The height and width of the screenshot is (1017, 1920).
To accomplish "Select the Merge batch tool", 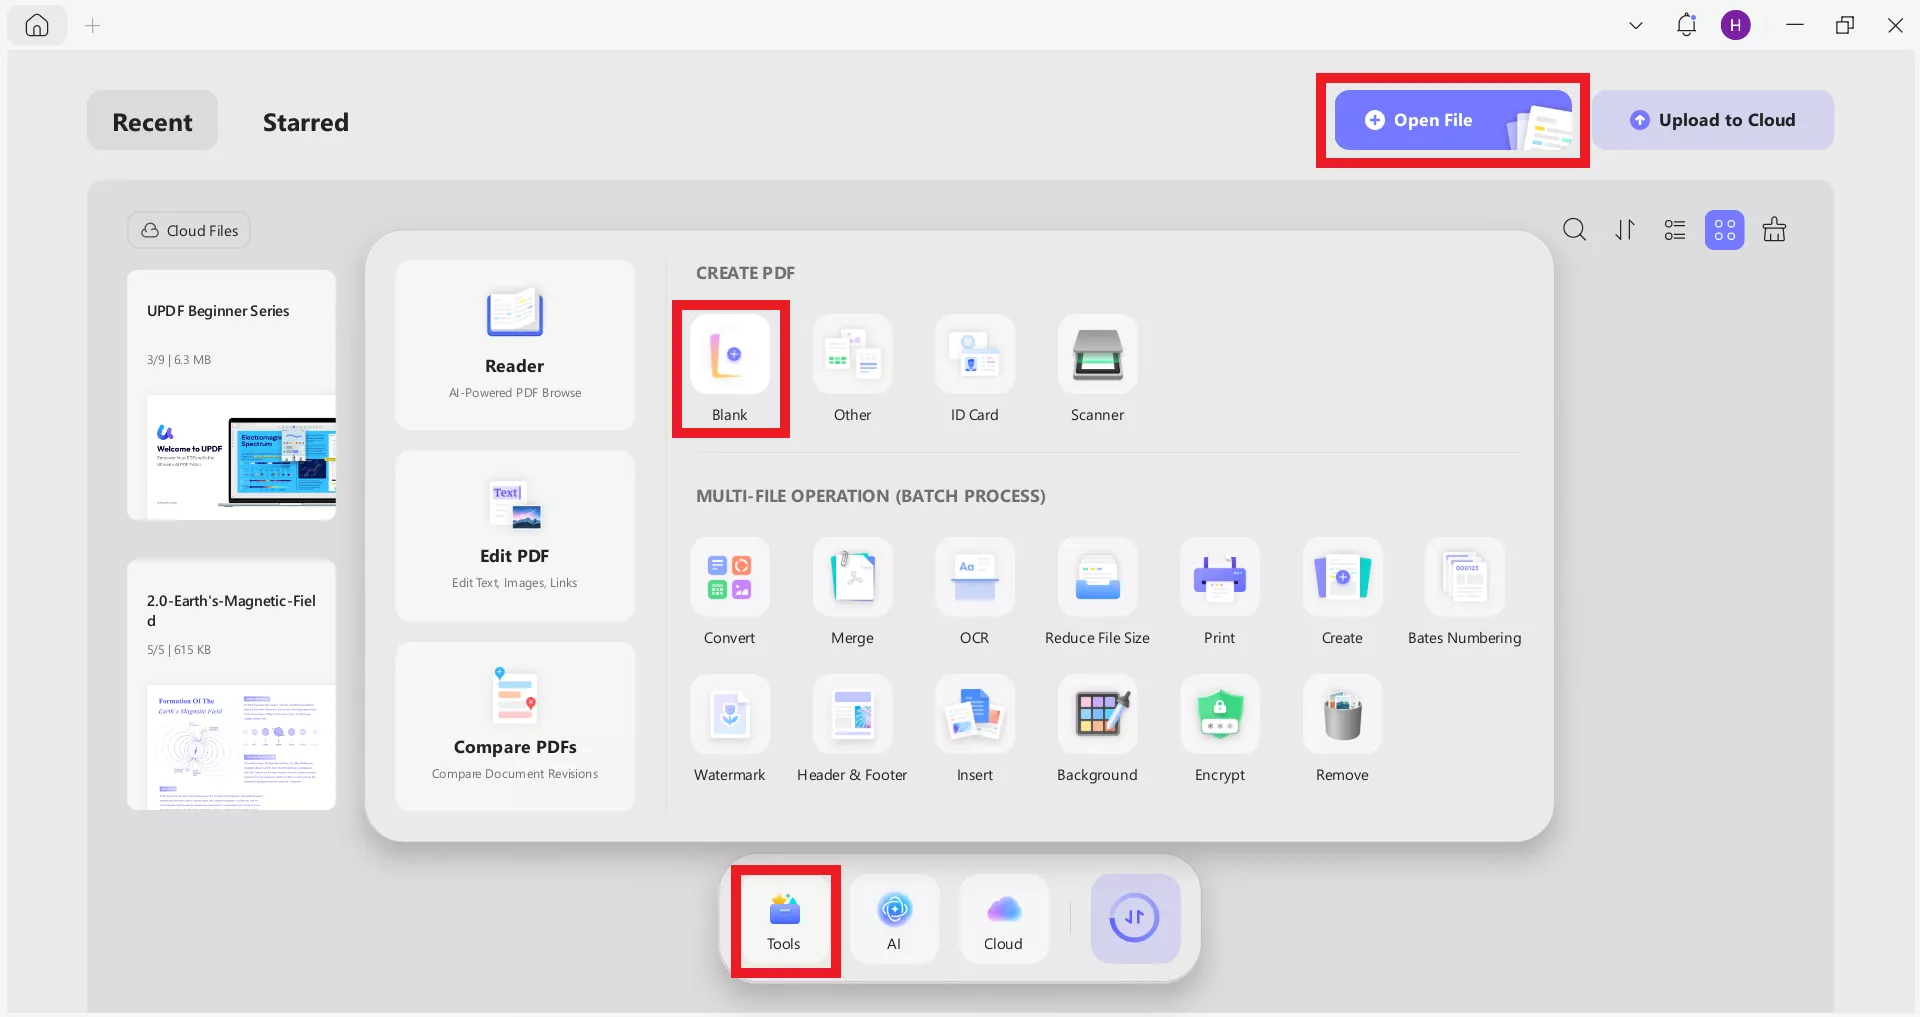I will click(x=852, y=579).
